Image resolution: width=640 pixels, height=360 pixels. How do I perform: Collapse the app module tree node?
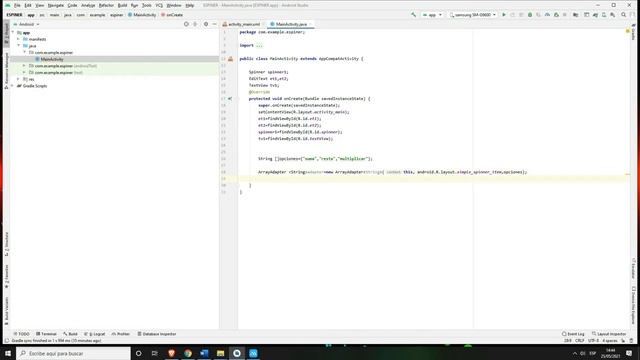[13, 32]
